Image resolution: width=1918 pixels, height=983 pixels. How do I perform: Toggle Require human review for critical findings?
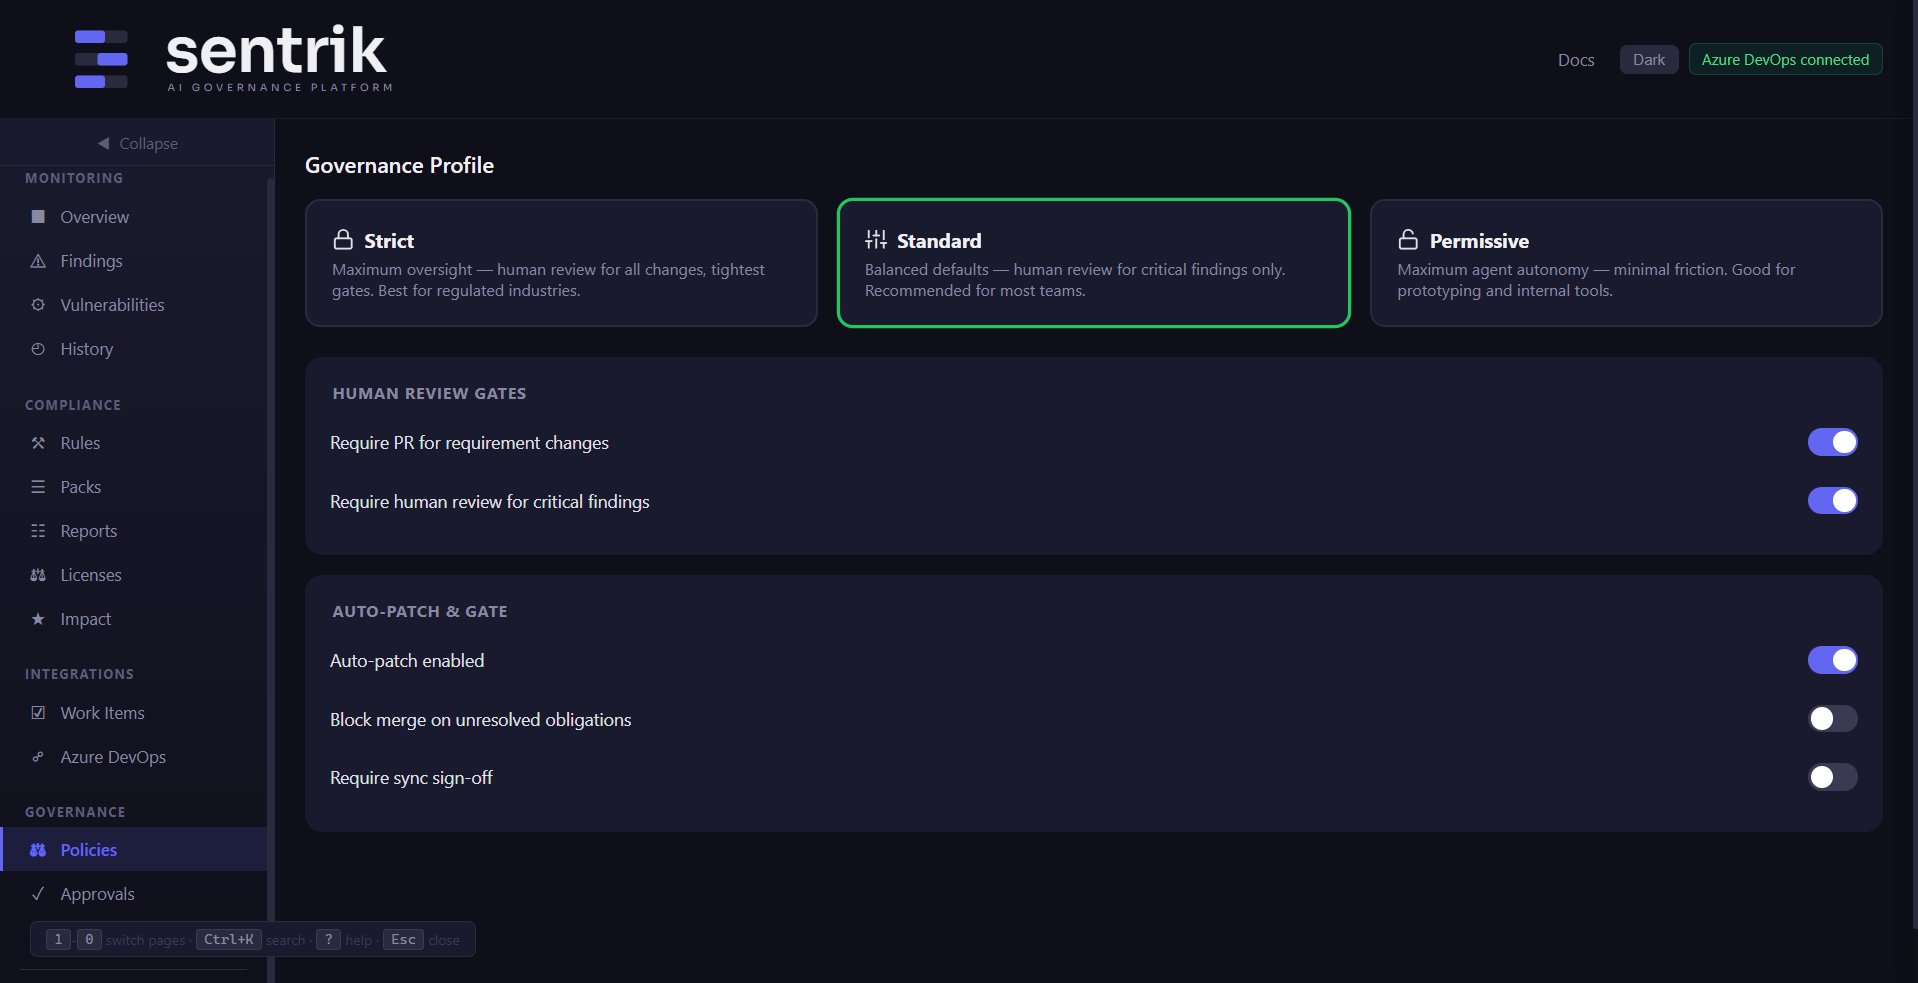click(x=1832, y=501)
